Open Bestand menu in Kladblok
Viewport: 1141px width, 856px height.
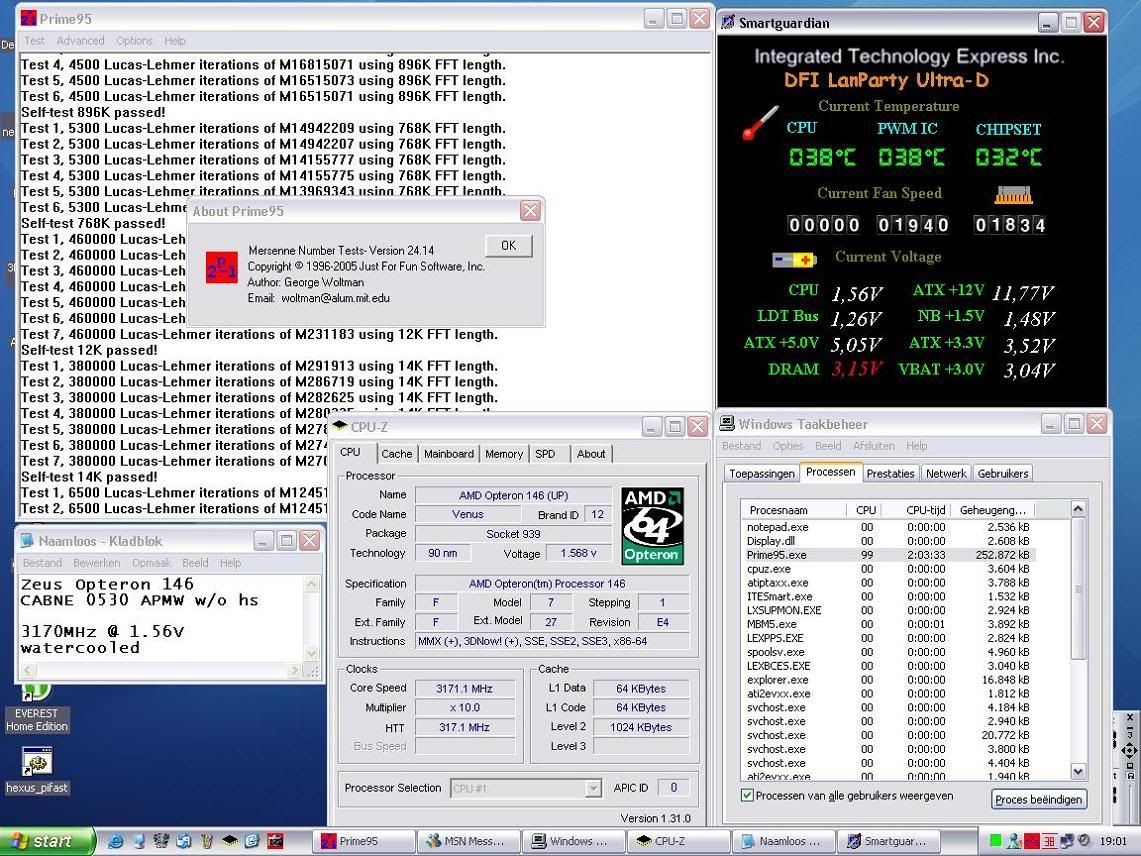42,563
